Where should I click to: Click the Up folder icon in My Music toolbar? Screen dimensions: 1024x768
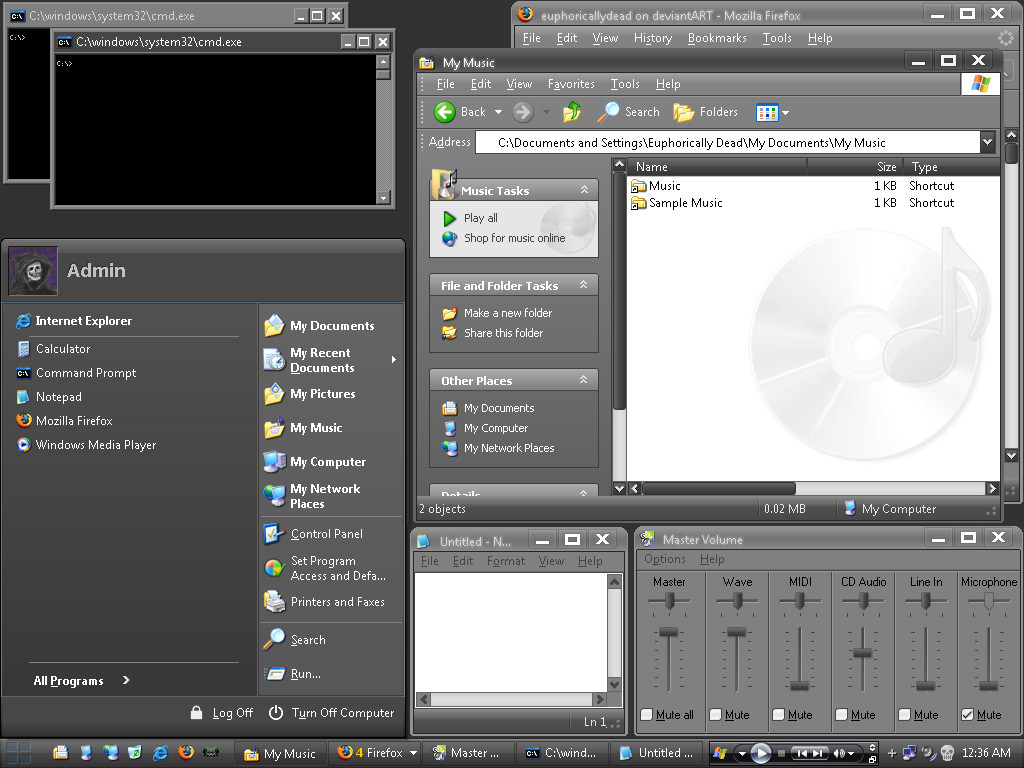point(571,112)
